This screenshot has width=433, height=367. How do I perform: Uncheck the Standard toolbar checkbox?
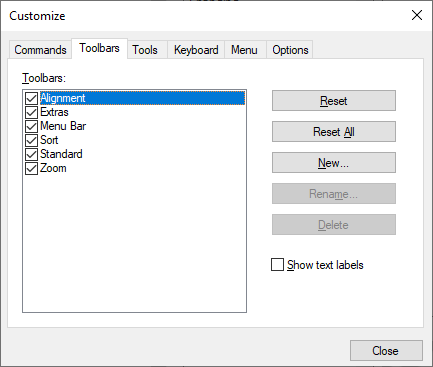[31, 154]
